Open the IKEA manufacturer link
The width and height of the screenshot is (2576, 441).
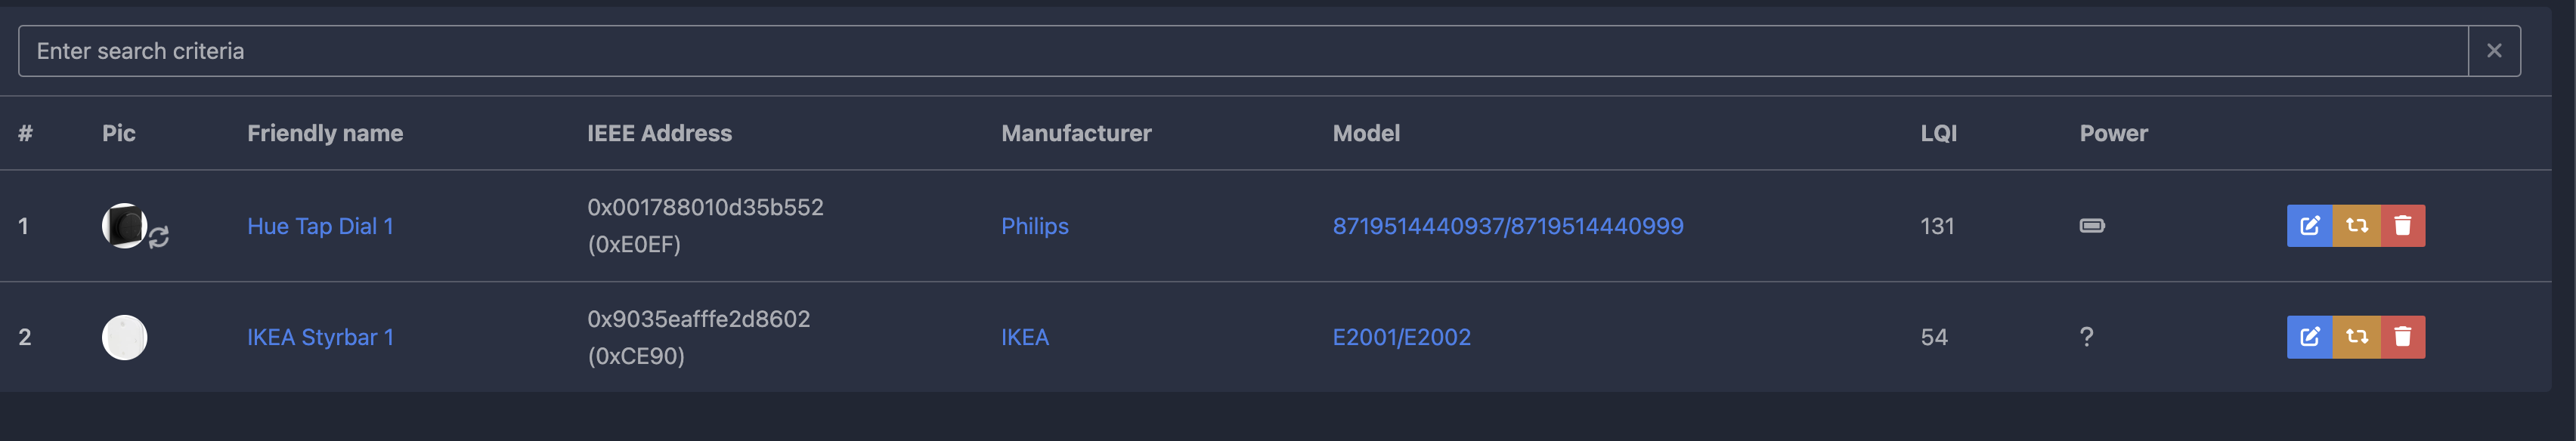point(1026,337)
